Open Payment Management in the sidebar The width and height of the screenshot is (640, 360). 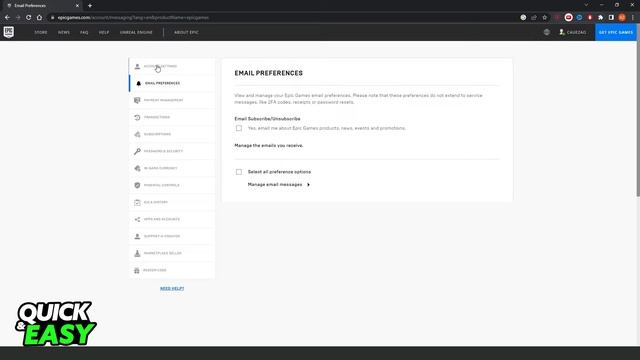[172, 100]
